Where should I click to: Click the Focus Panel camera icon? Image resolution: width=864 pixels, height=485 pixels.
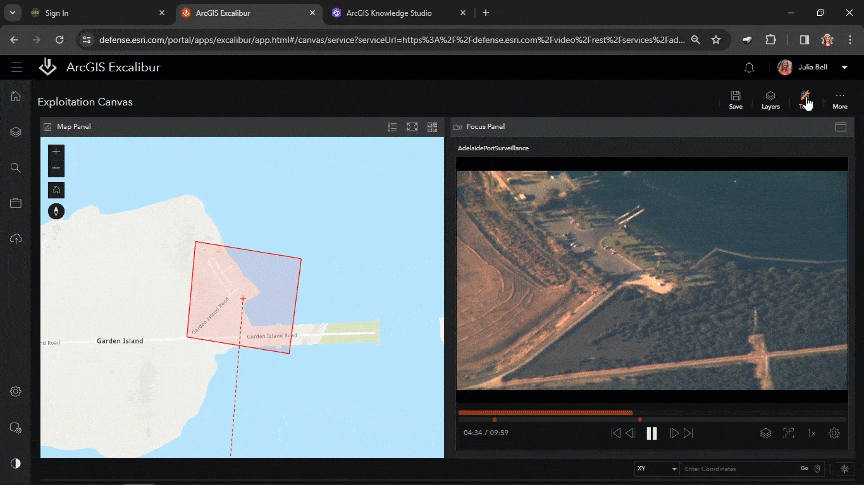457,127
